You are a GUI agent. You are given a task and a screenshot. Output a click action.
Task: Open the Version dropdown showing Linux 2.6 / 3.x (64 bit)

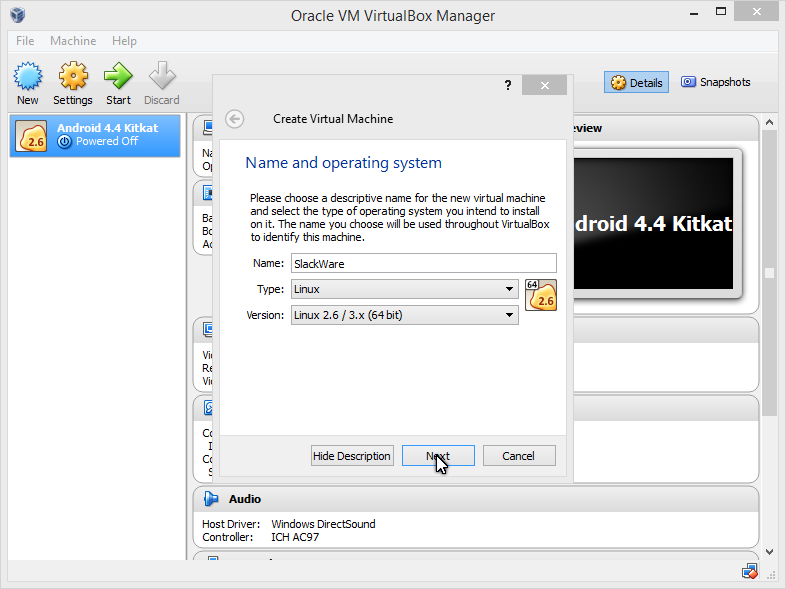coord(405,315)
